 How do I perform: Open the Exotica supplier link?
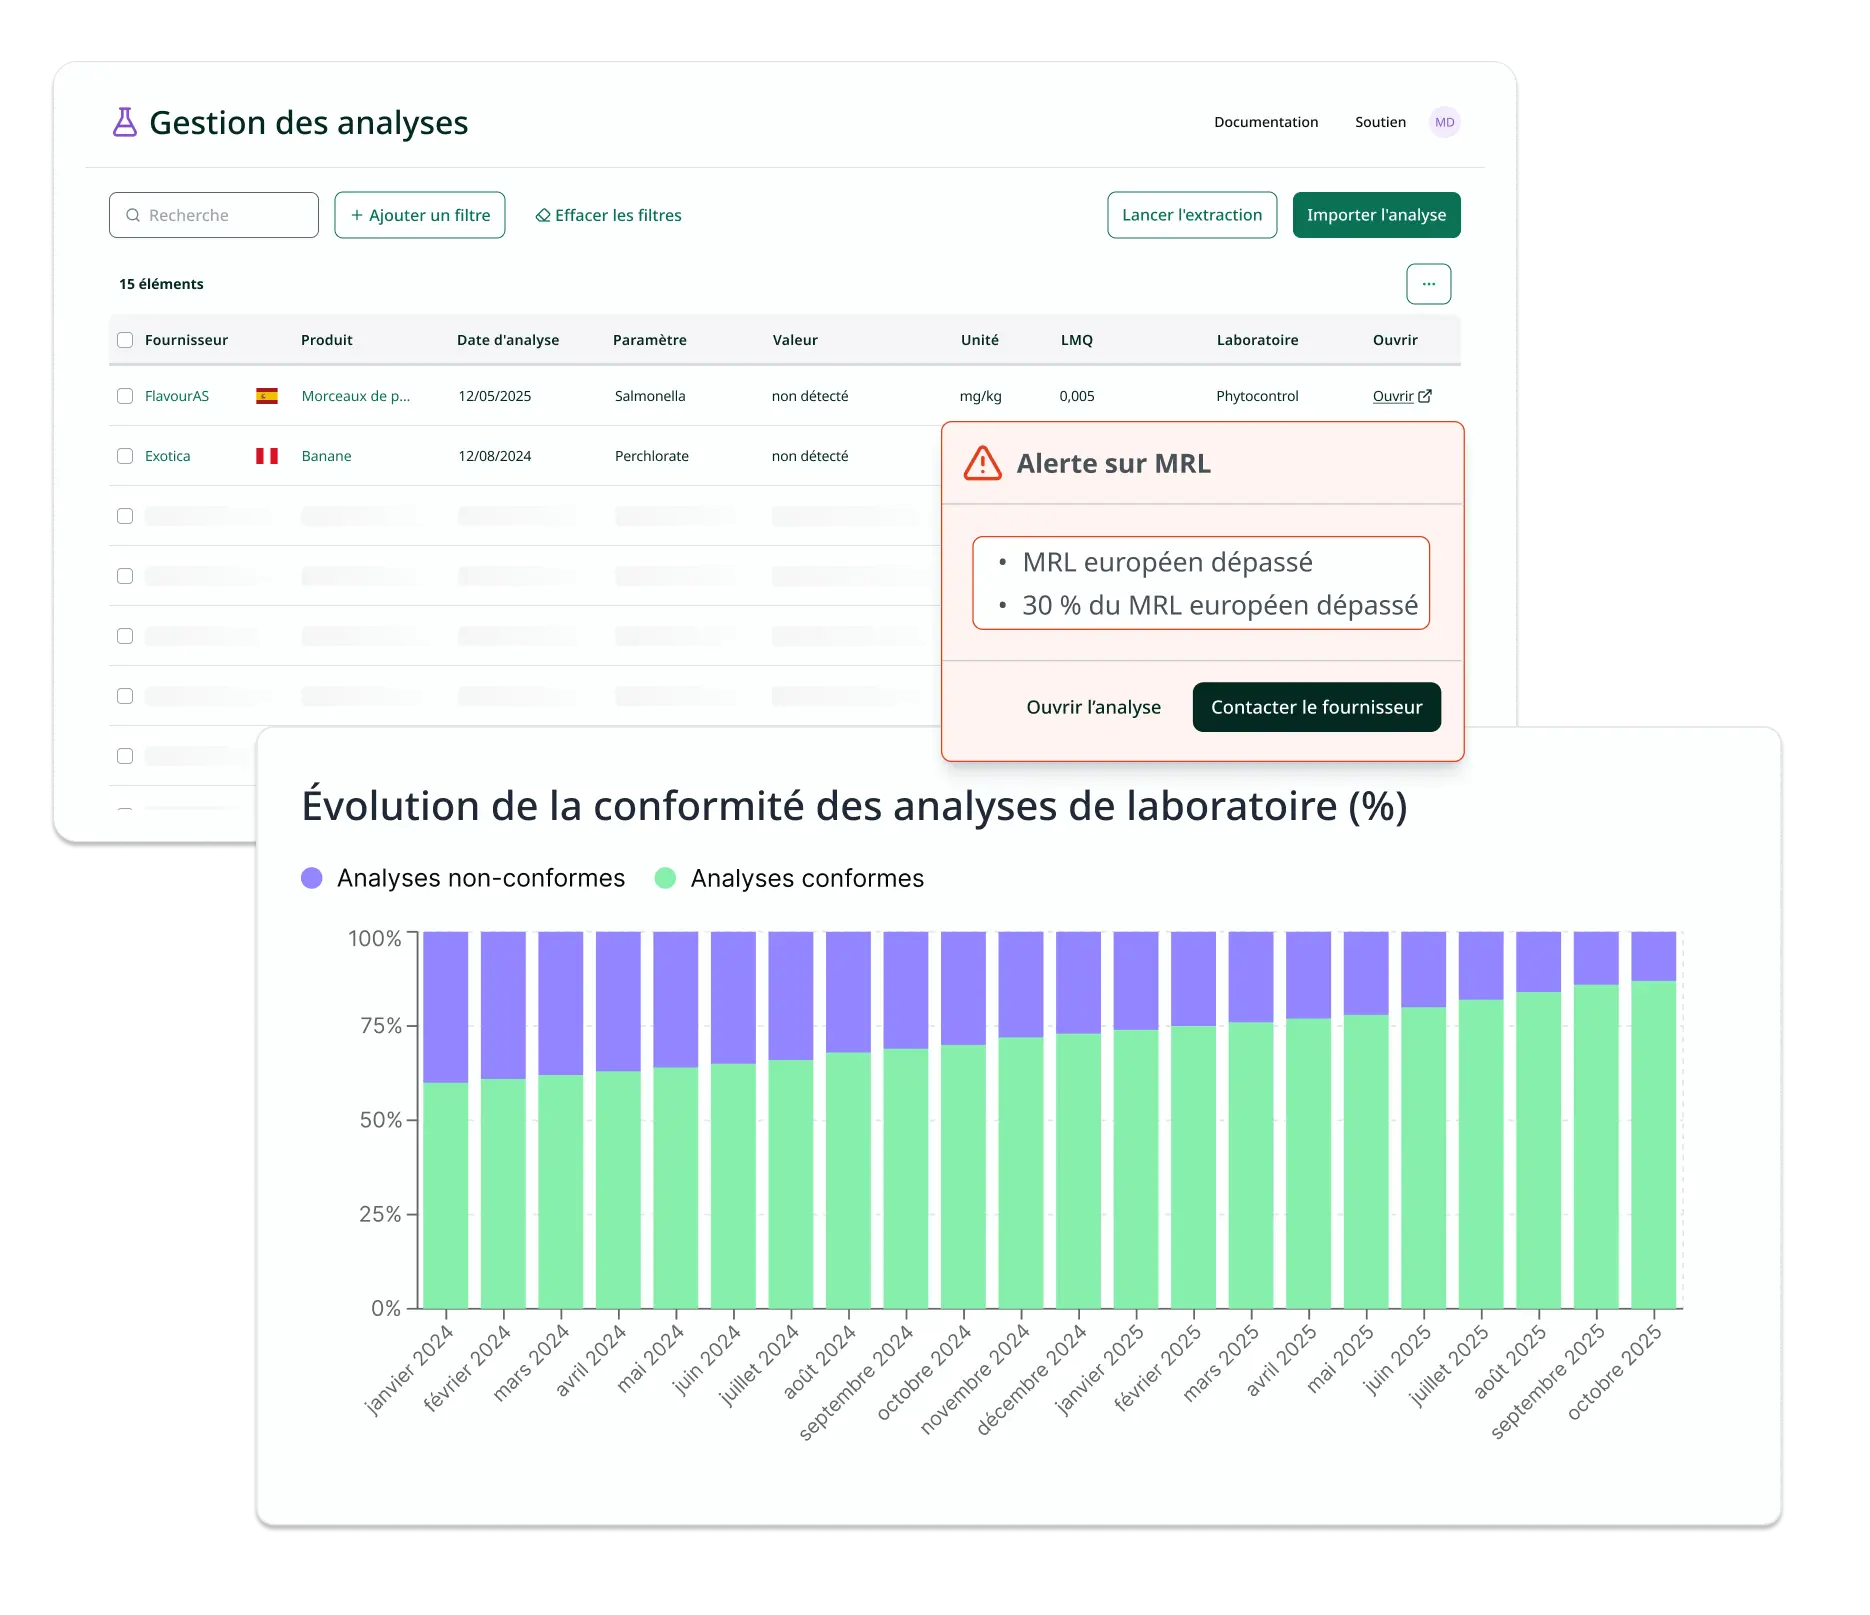coord(167,456)
